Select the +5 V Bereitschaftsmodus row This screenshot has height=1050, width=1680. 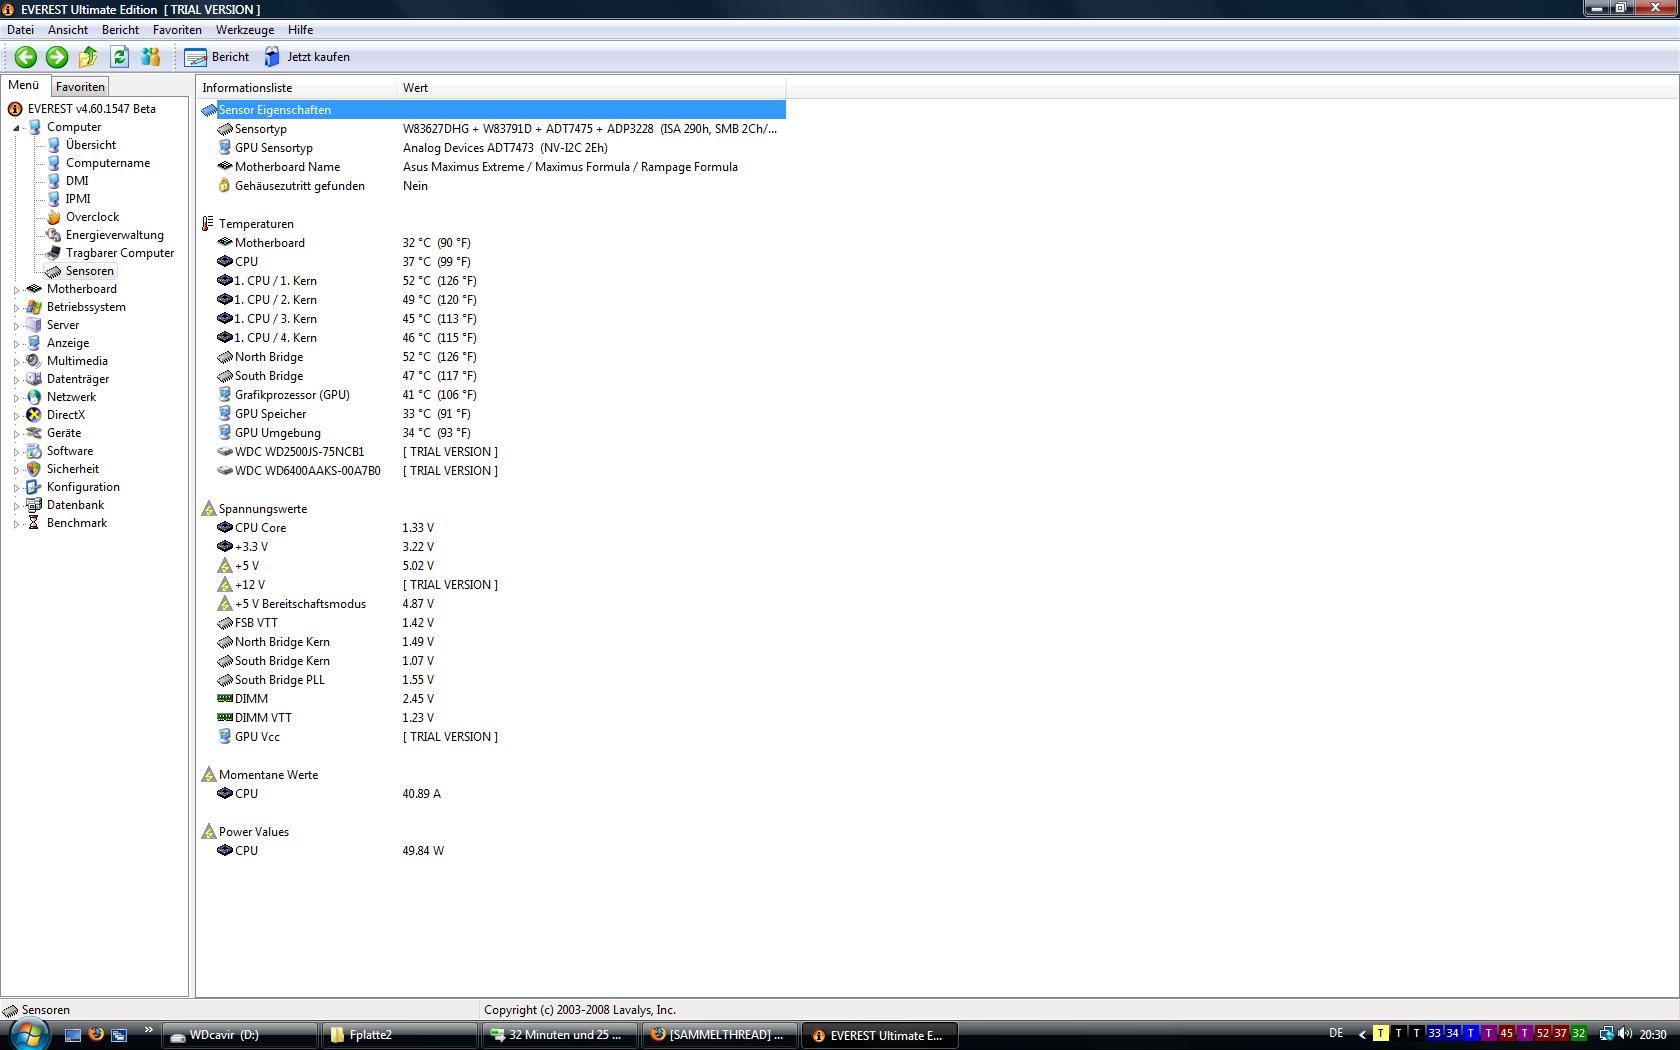click(493, 604)
